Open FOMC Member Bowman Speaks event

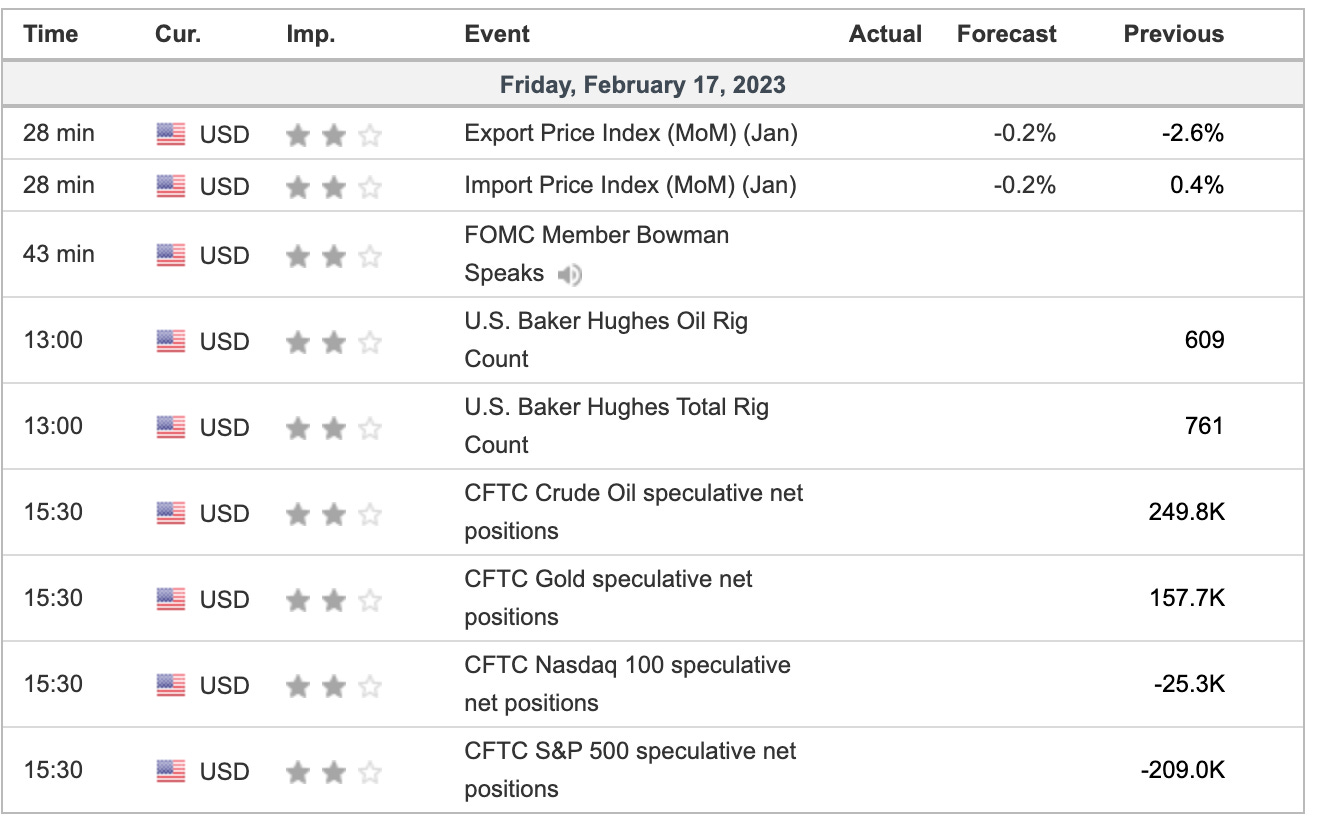tap(597, 254)
